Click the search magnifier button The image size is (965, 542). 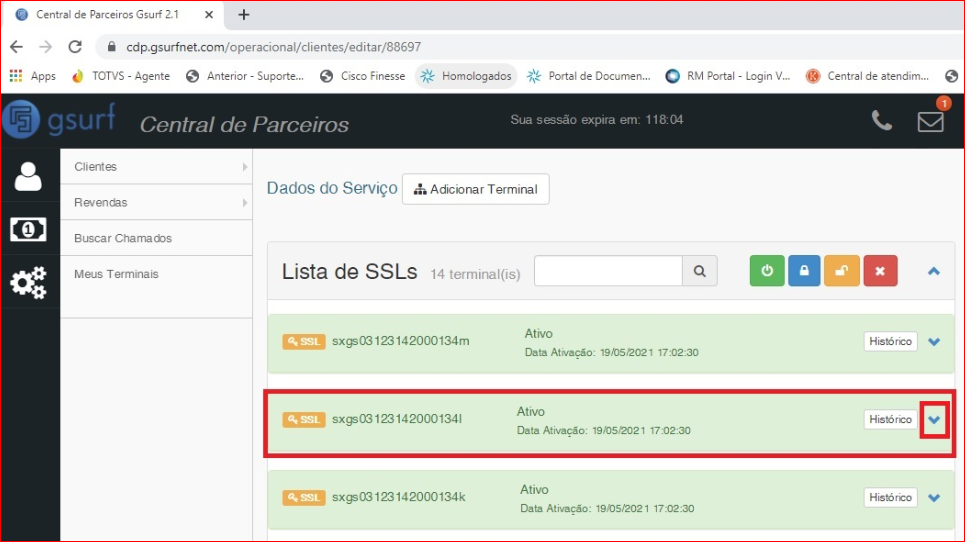pos(700,271)
